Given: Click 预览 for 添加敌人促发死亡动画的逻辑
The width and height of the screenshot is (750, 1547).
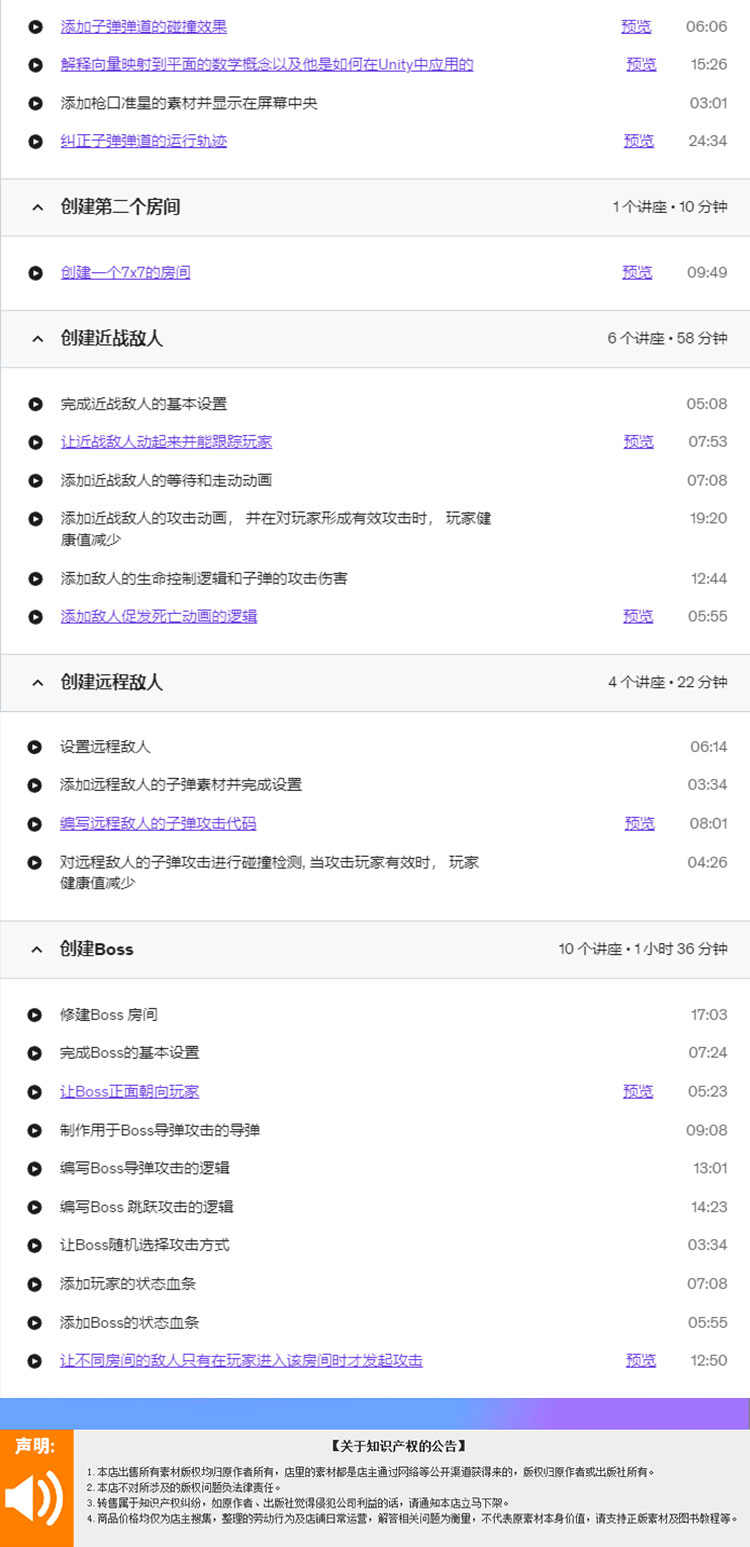Looking at the screenshot, I should tap(638, 616).
